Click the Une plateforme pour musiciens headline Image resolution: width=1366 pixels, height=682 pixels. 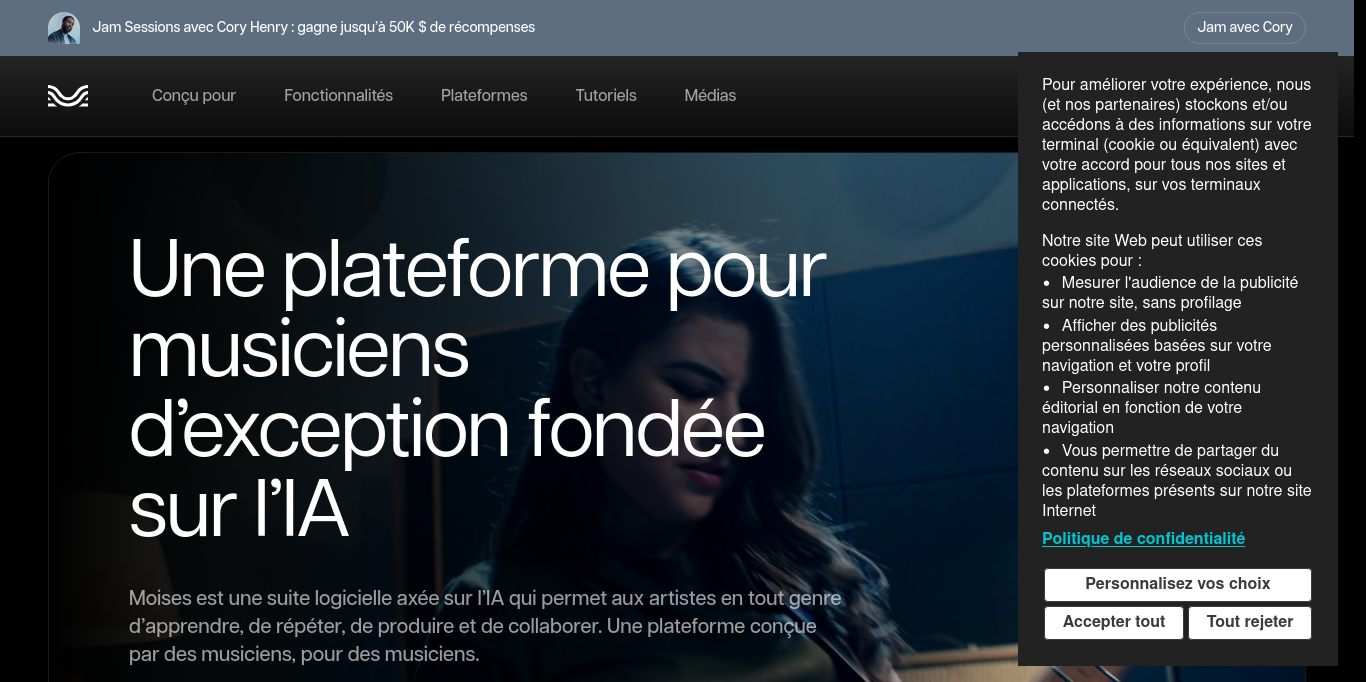coord(478,389)
